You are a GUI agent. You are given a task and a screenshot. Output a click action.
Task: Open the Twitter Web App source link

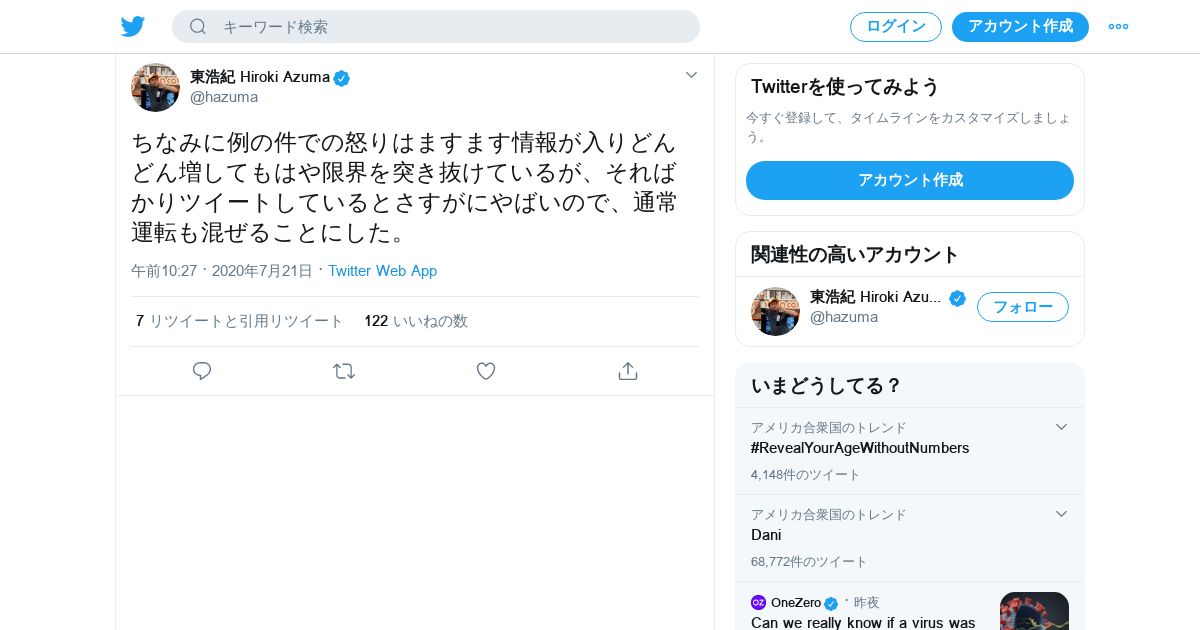click(382, 271)
